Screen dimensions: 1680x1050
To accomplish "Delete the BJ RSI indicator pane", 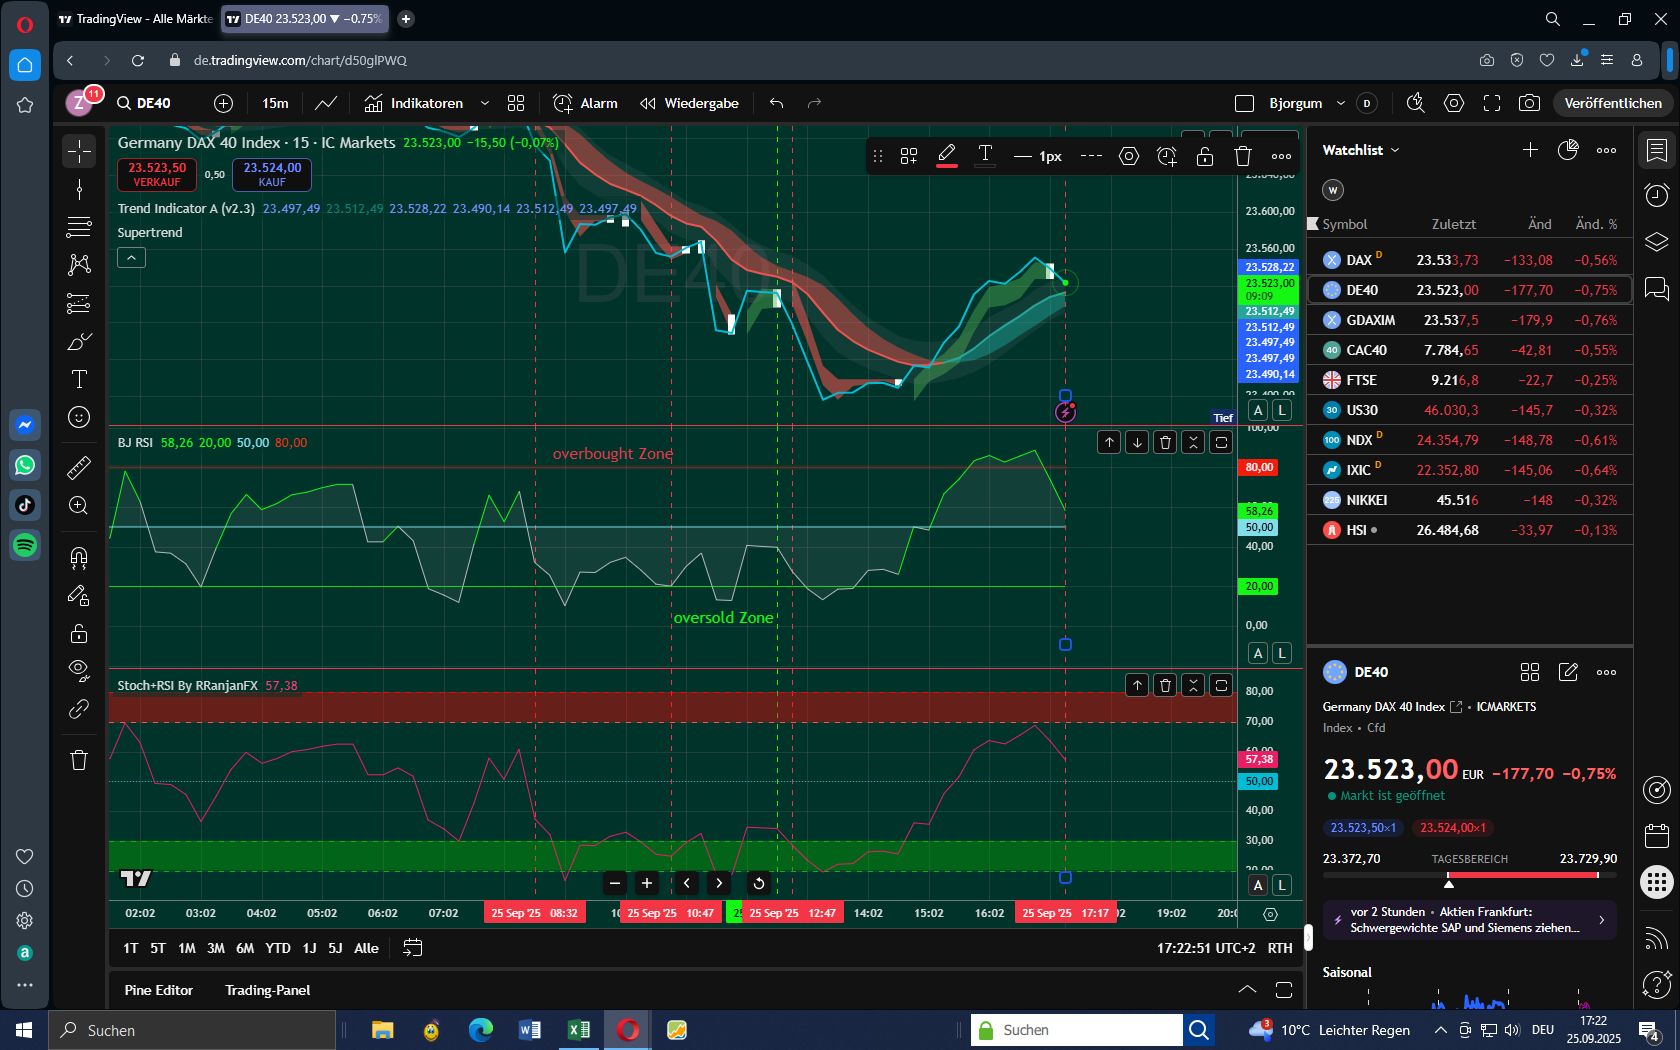I will 1165,442.
